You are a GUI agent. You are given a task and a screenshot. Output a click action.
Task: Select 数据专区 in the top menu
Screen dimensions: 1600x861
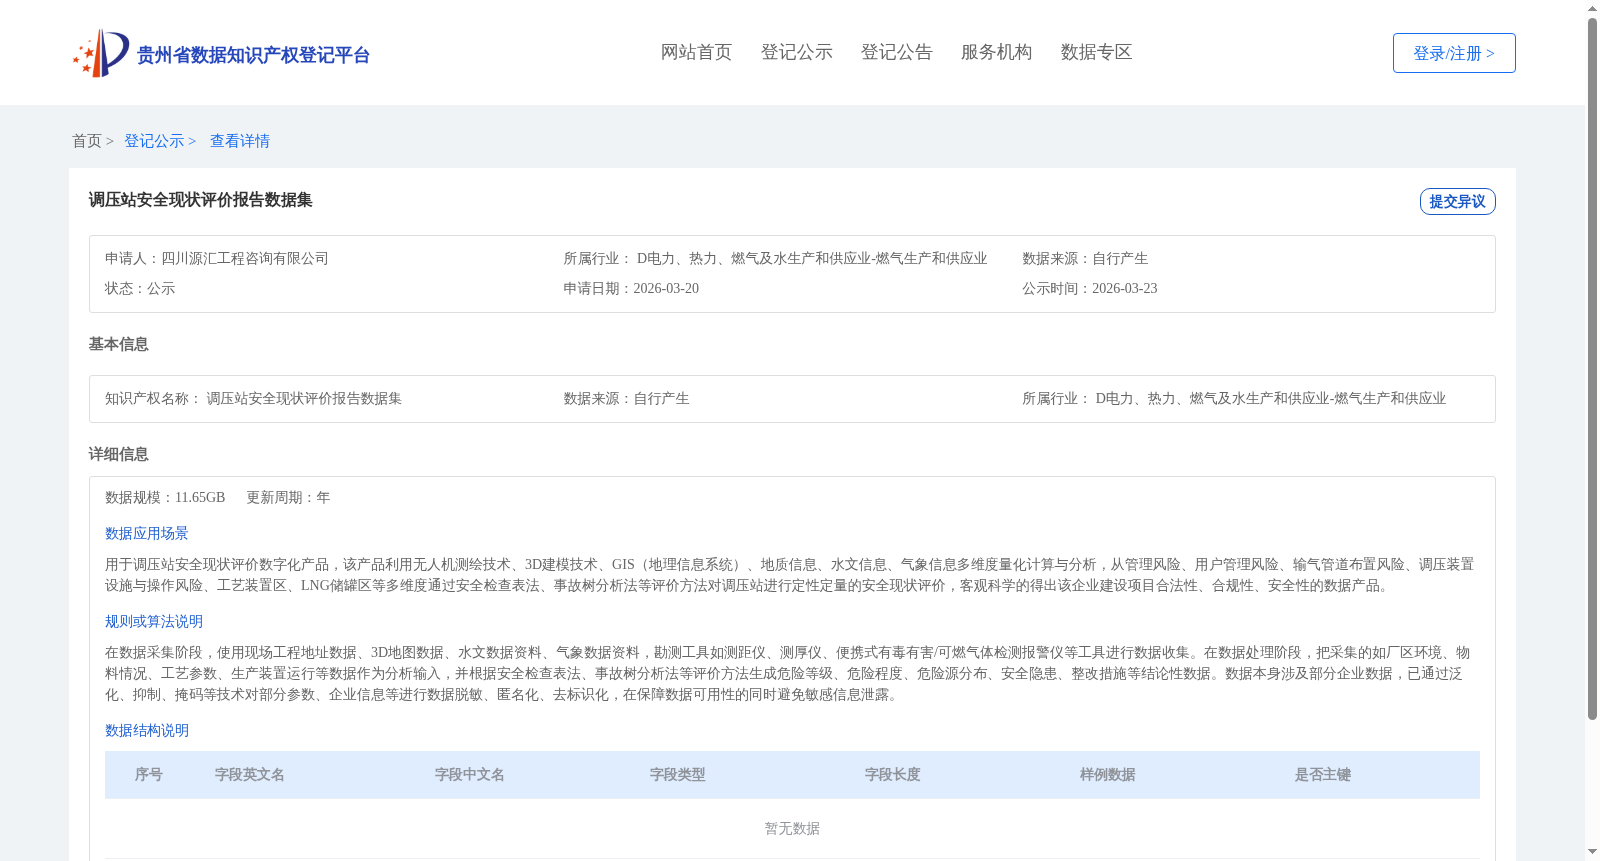1096,52
